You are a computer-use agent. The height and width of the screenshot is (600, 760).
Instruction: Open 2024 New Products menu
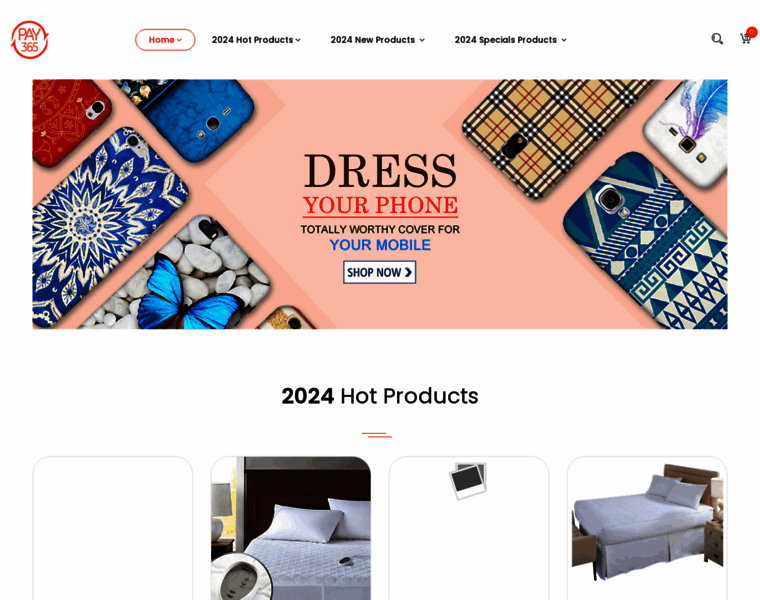[373, 40]
